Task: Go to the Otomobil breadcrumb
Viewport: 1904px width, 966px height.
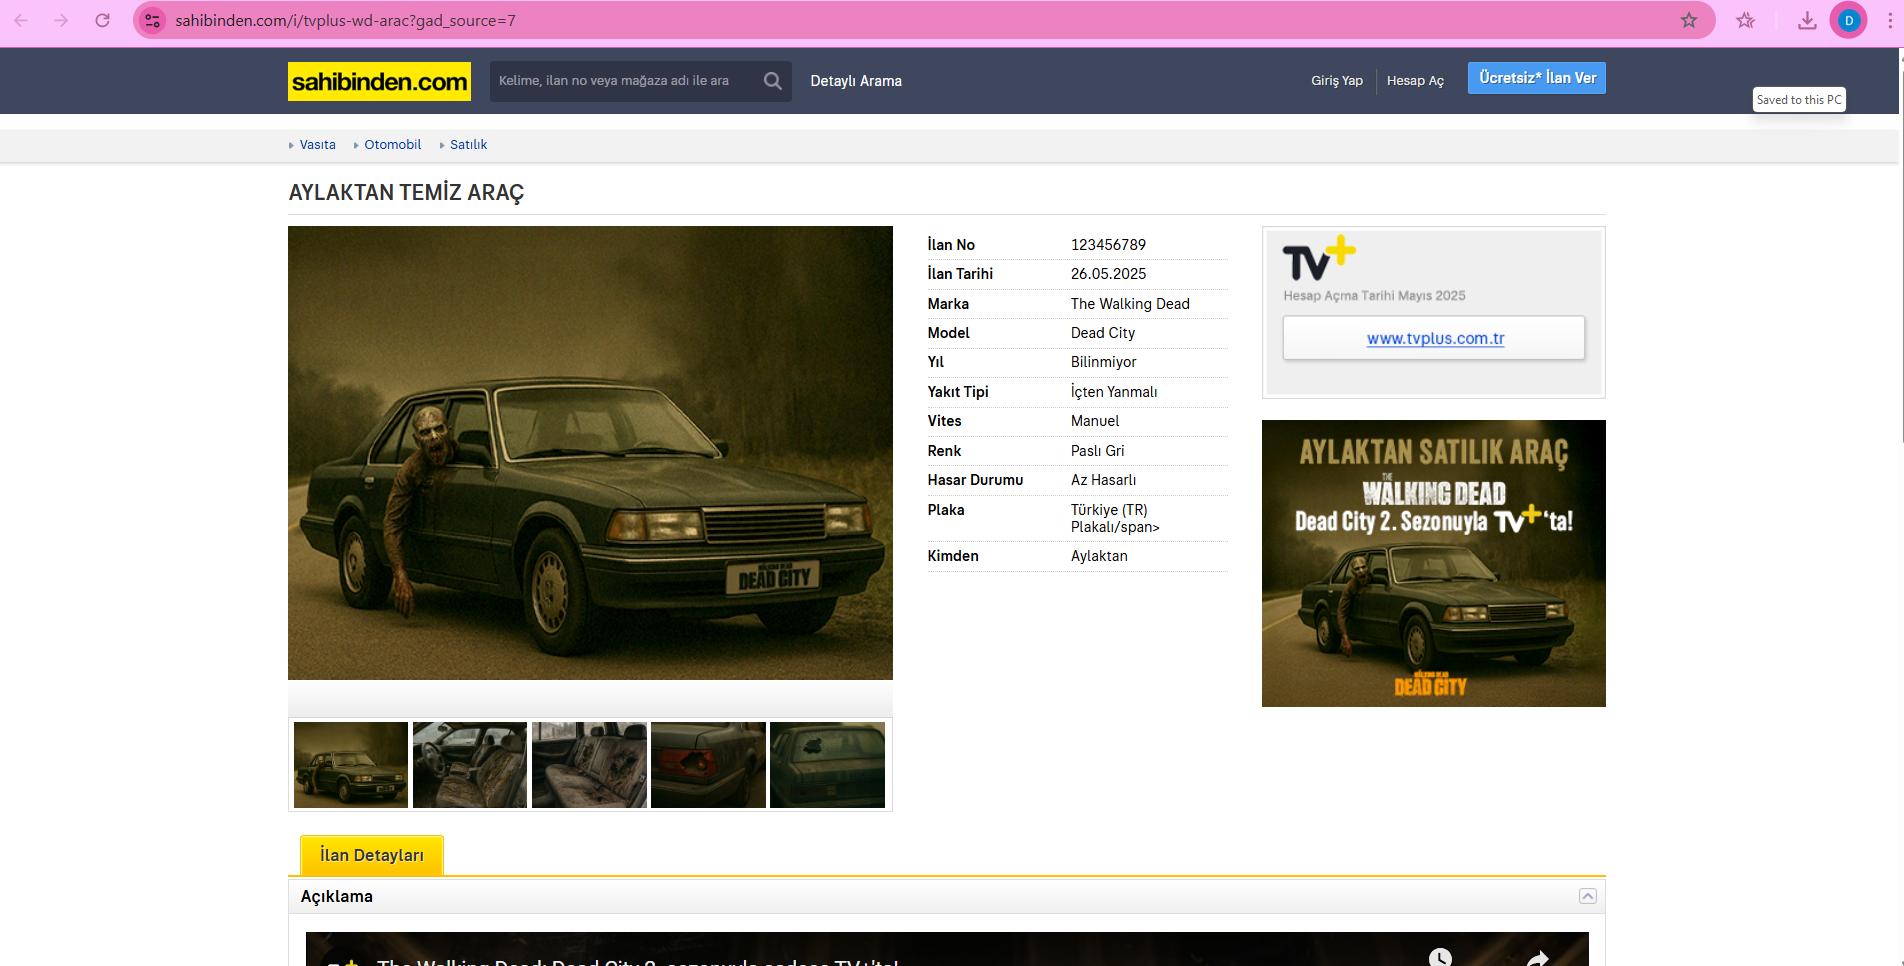Action: 392,145
